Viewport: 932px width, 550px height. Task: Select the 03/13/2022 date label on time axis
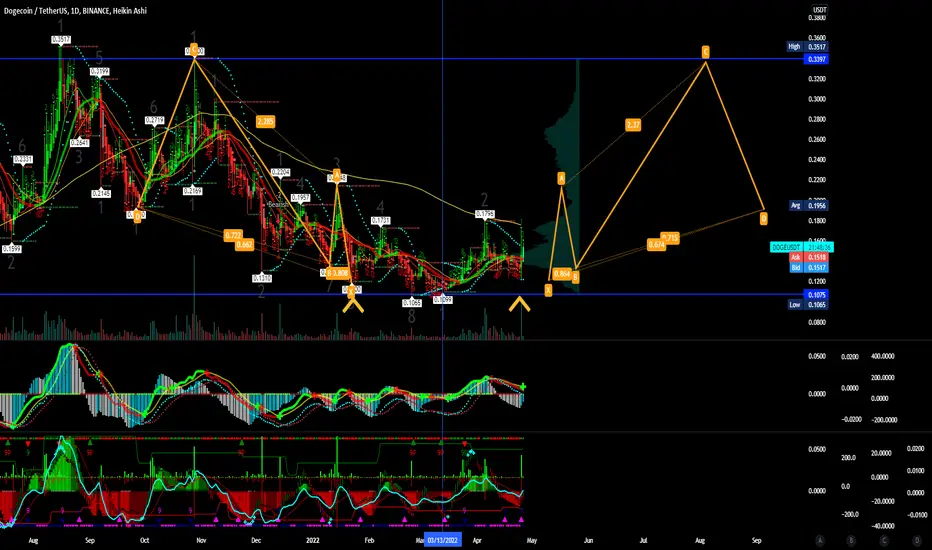442,540
